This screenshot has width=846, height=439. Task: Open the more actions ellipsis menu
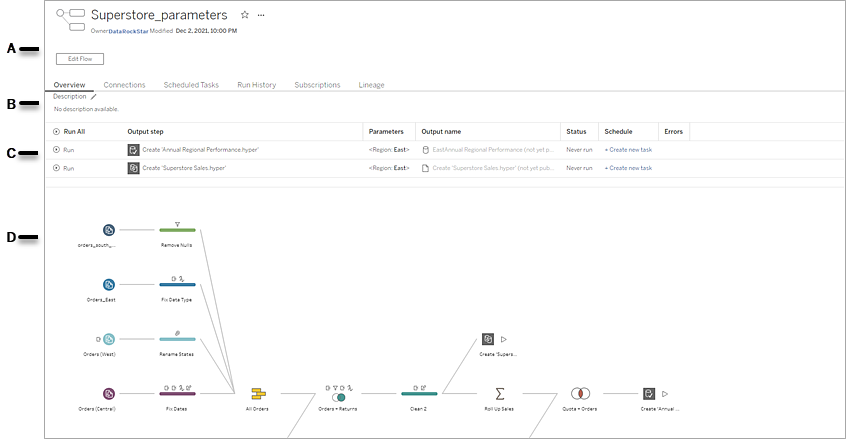[x=262, y=16]
